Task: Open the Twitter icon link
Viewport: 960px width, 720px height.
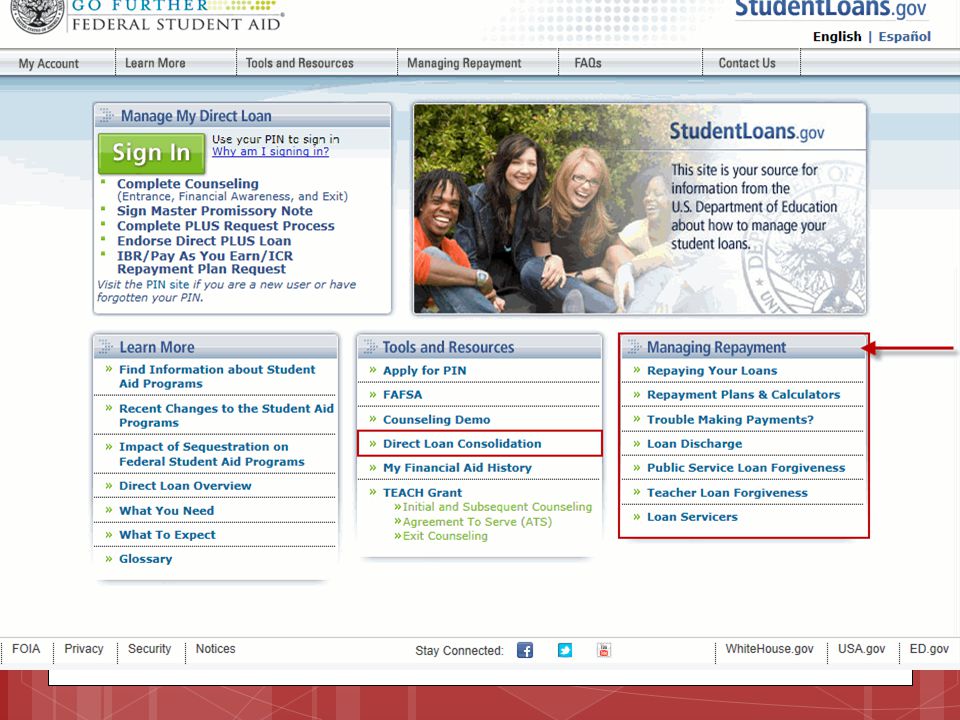Action: (564, 650)
